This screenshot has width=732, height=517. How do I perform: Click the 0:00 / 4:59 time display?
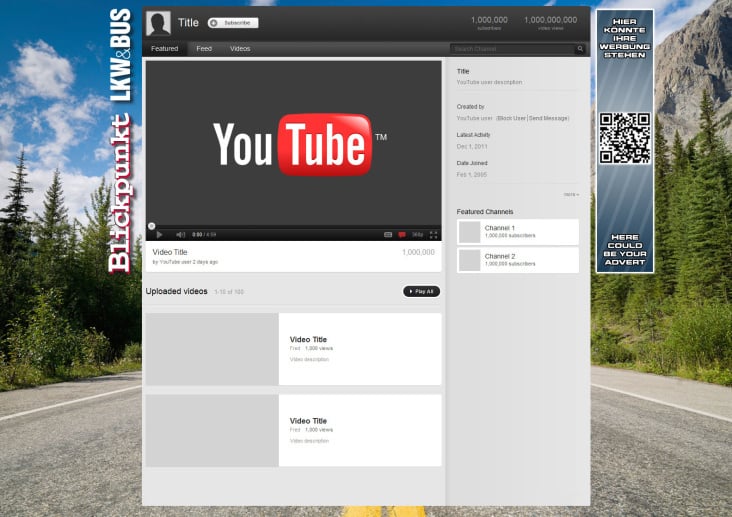point(204,234)
